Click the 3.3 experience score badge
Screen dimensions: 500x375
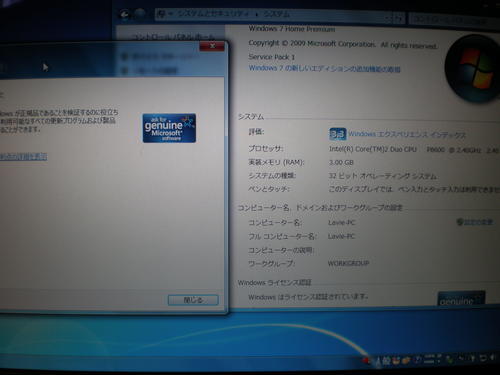tap(338, 134)
